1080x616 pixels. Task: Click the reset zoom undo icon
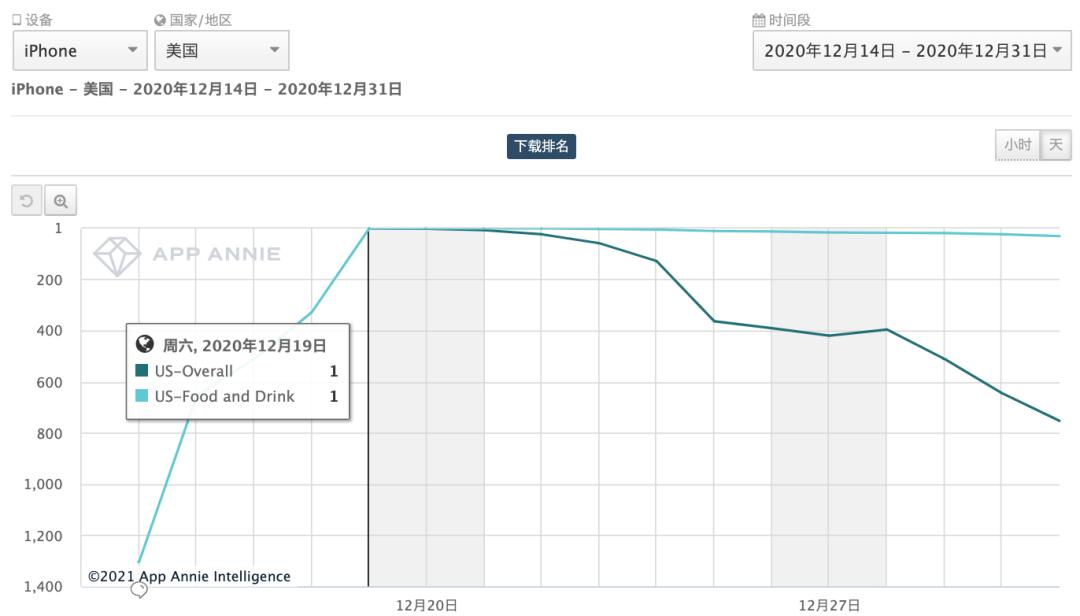coord(26,201)
